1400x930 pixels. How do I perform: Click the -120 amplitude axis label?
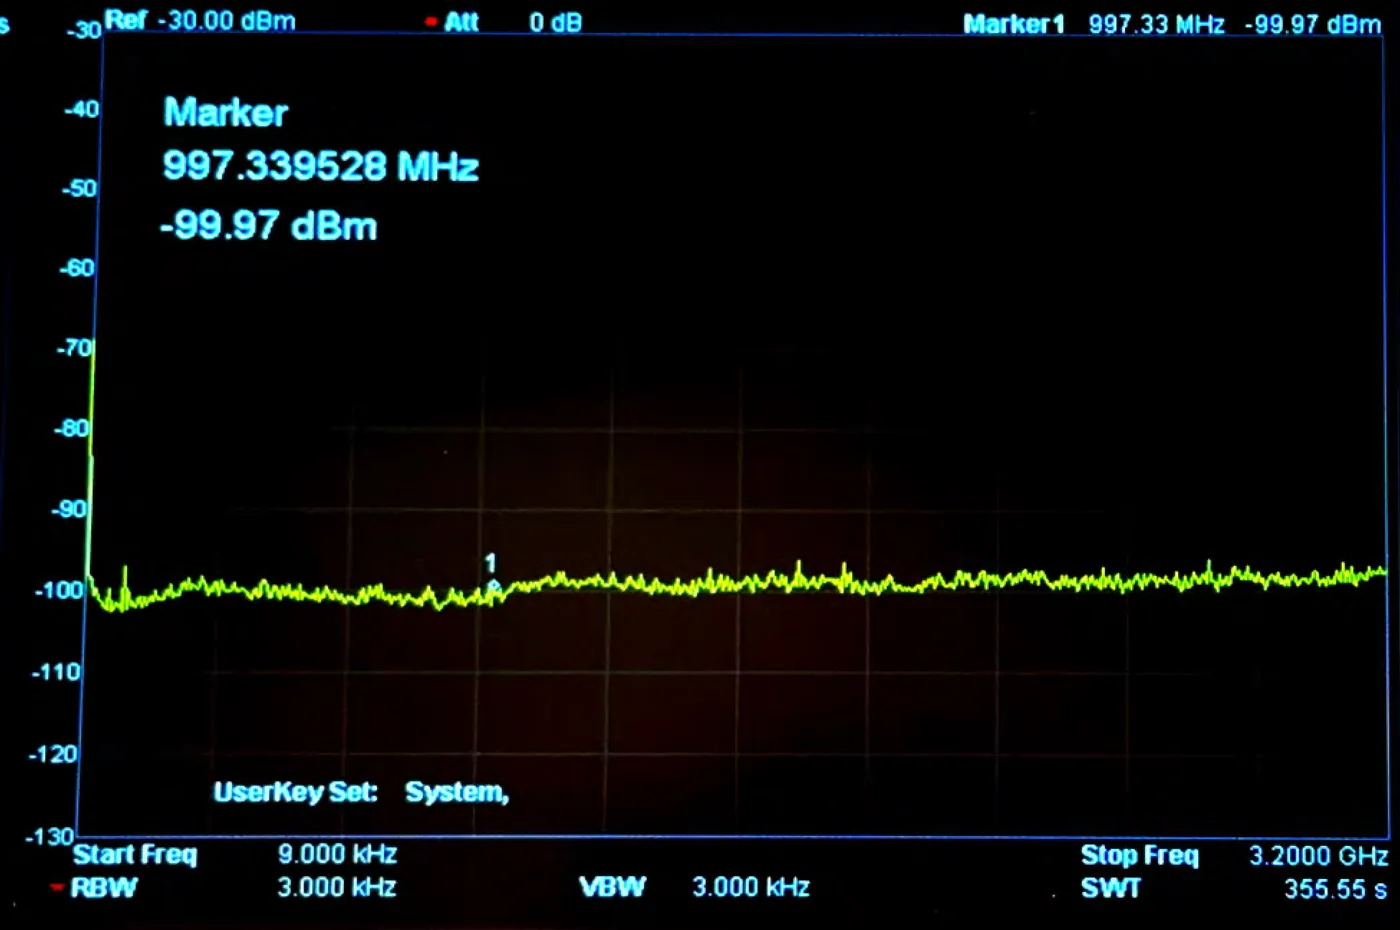point(53,754)
